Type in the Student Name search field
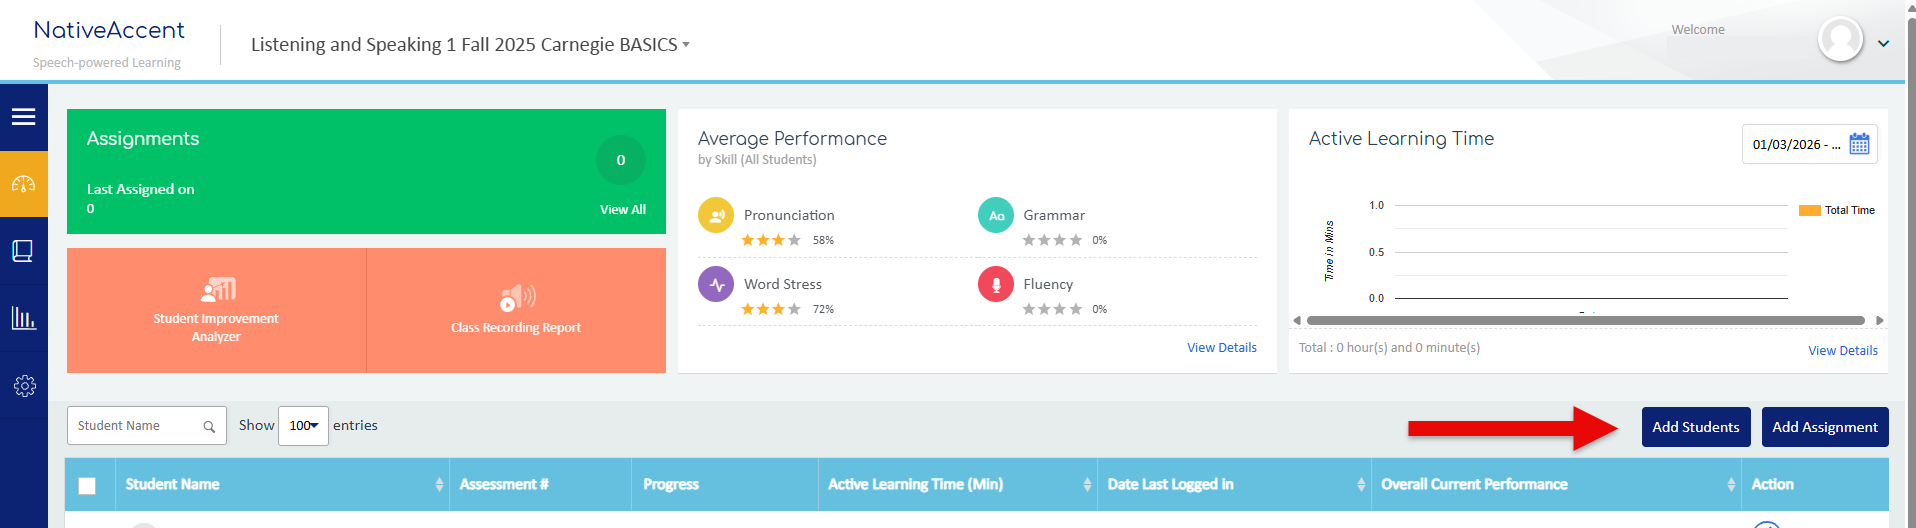 135,426
